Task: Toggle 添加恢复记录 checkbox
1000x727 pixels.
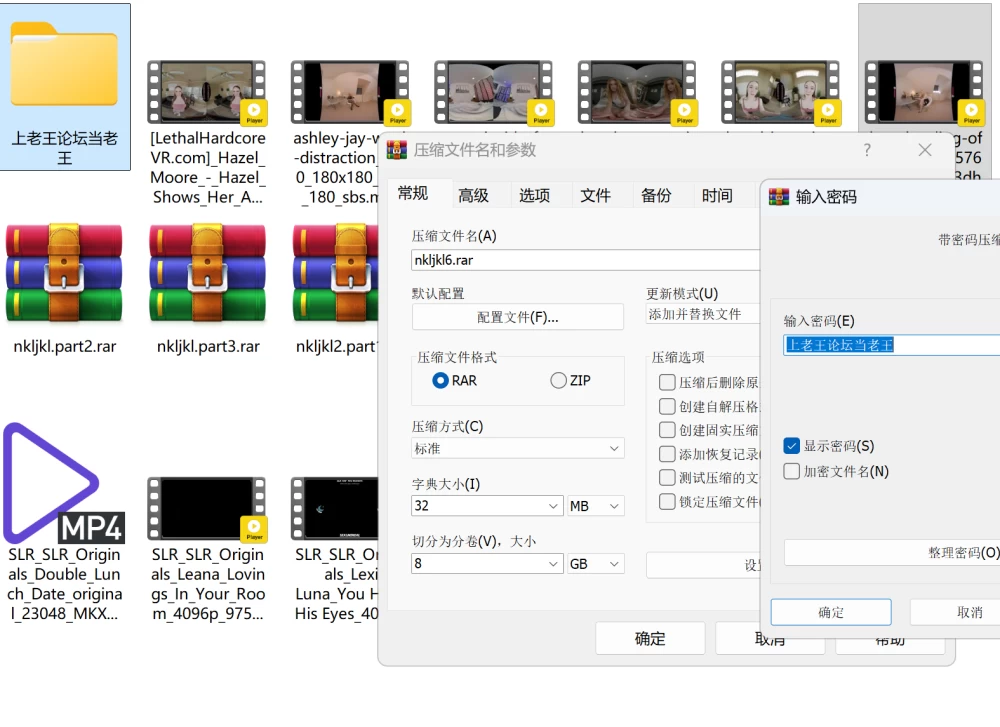Action: (667, 453)
